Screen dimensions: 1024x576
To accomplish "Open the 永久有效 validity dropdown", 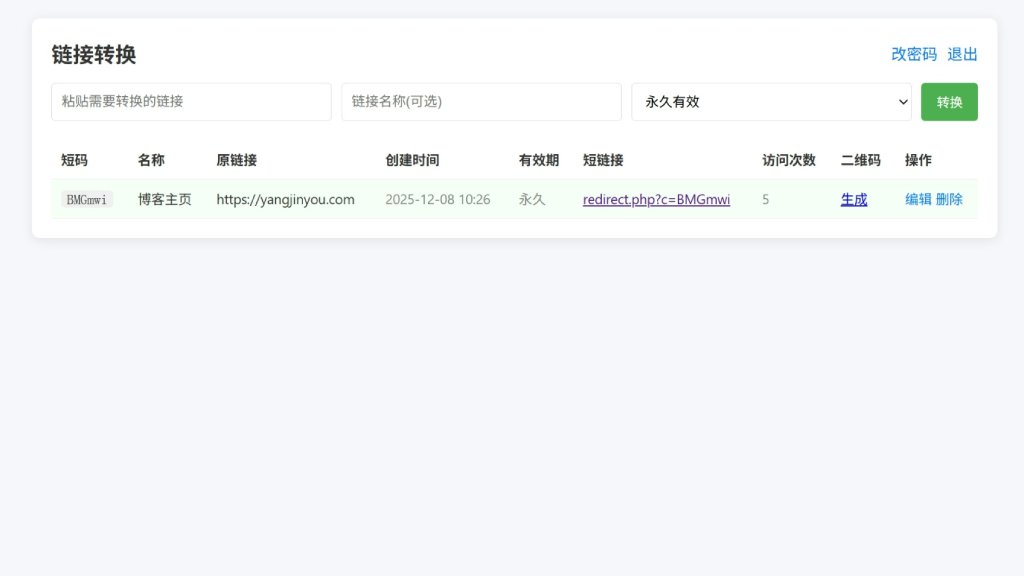I will click(771, 102).
